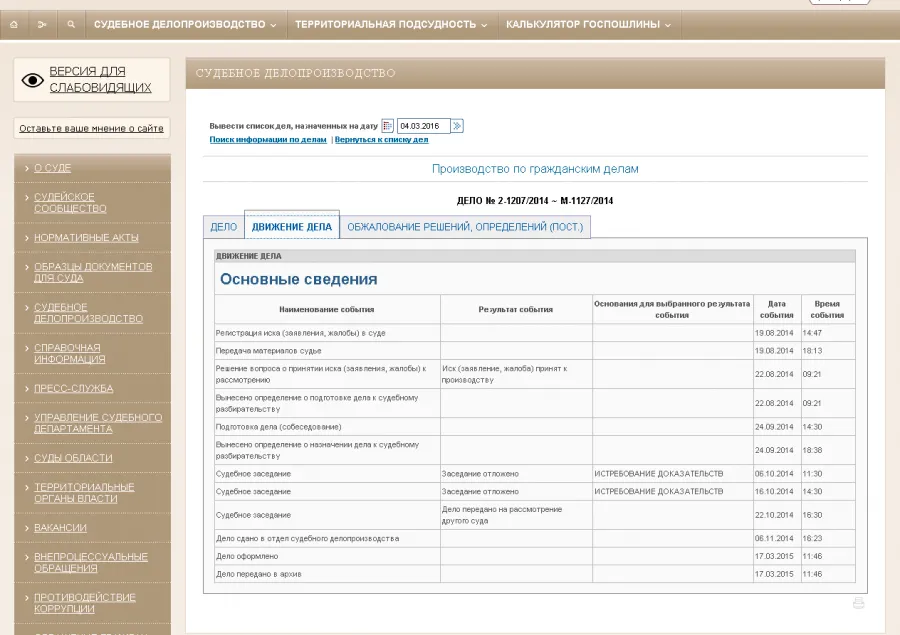Click the eye icon for accessibility version
Viewport: 900px width, 635px height.
32,80
